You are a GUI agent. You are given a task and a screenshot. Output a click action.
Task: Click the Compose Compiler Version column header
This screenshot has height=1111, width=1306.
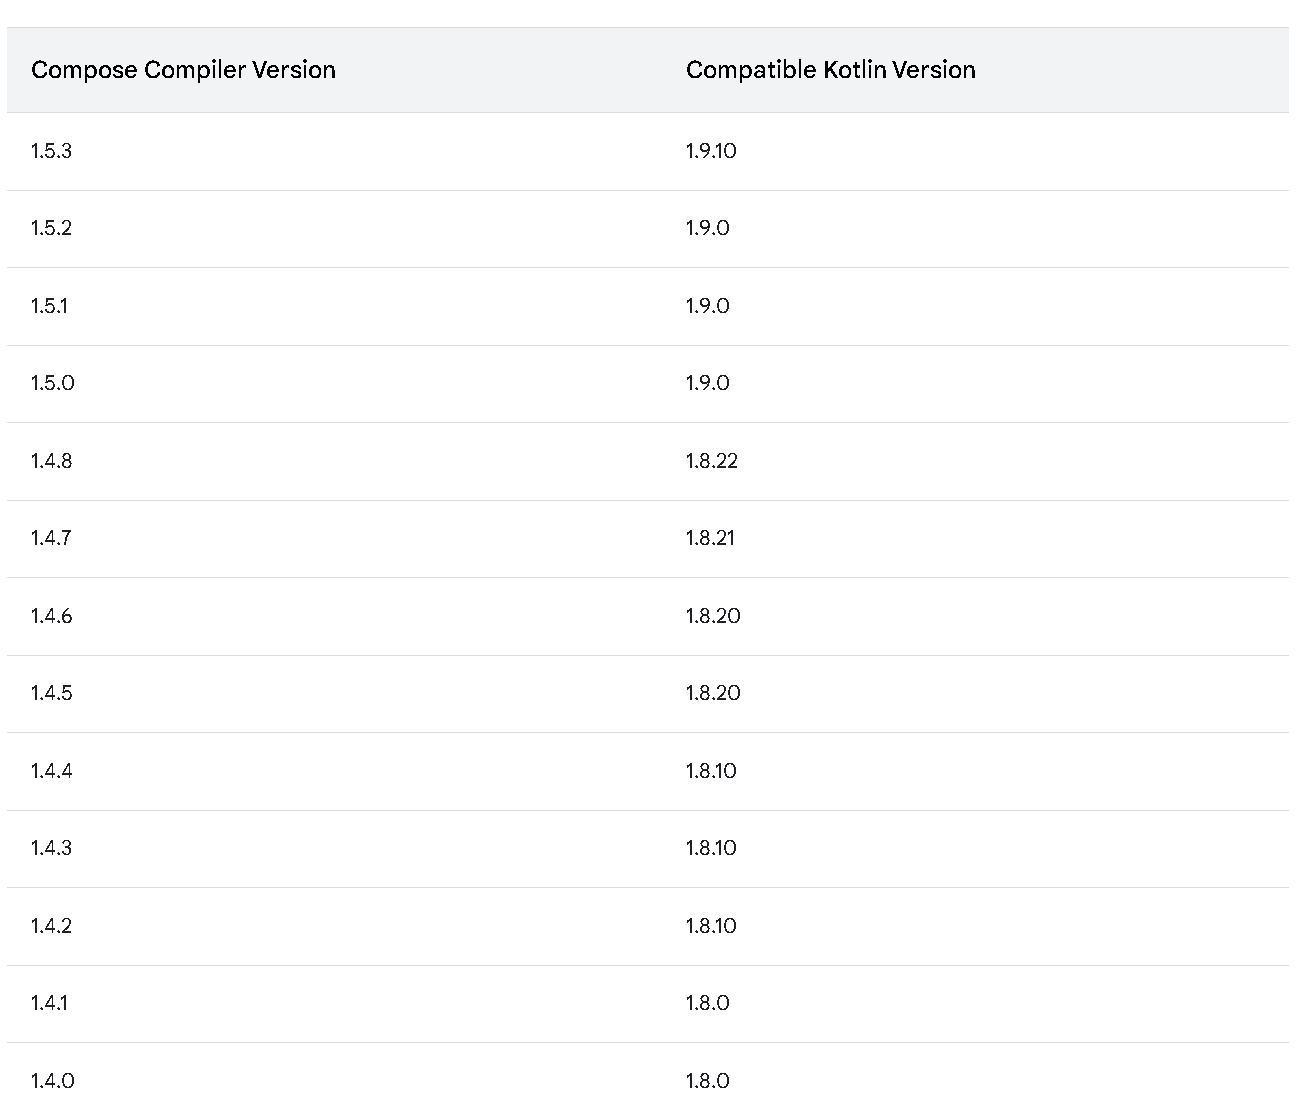(183, 70)
